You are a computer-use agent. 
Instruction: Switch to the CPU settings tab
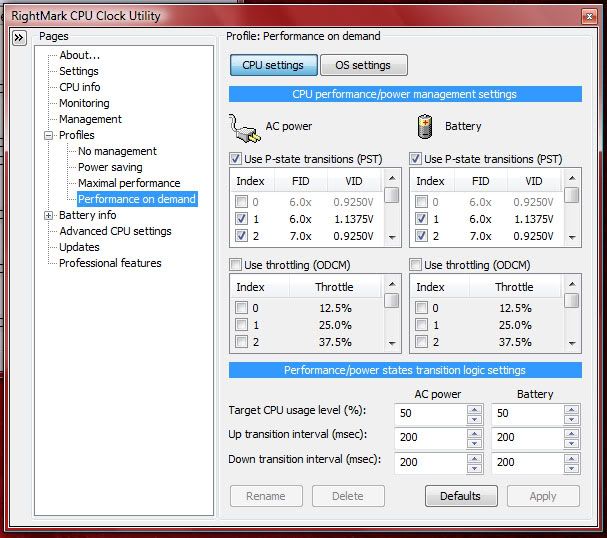click(x=273, y=65)
